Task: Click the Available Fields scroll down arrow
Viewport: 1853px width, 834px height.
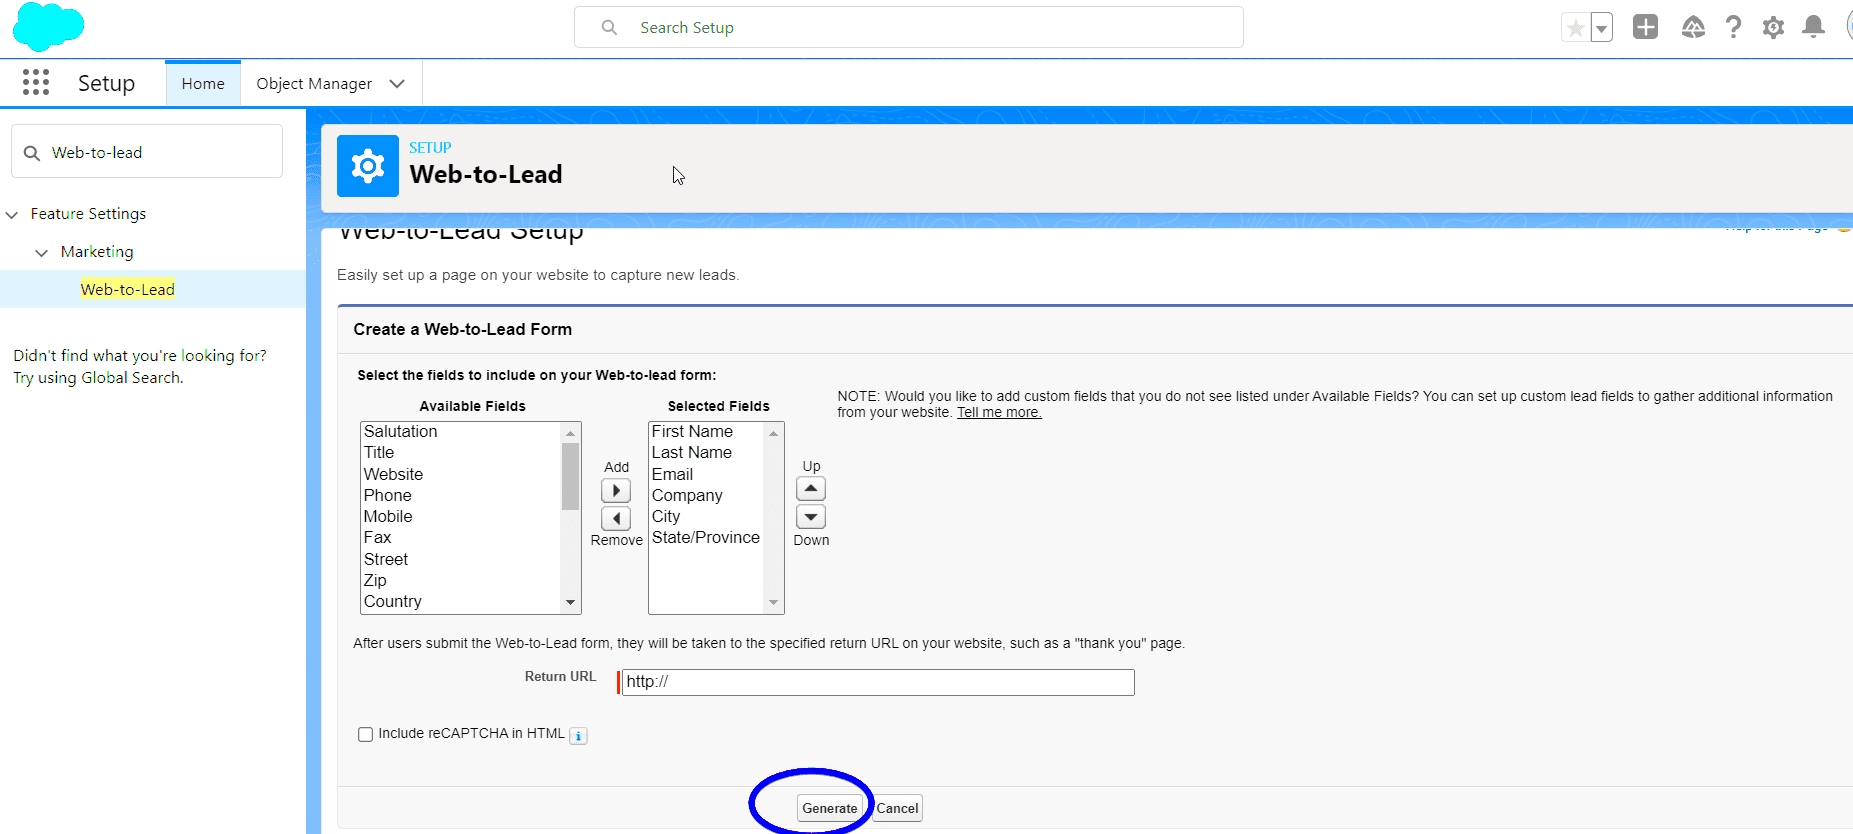Action: 570,603
